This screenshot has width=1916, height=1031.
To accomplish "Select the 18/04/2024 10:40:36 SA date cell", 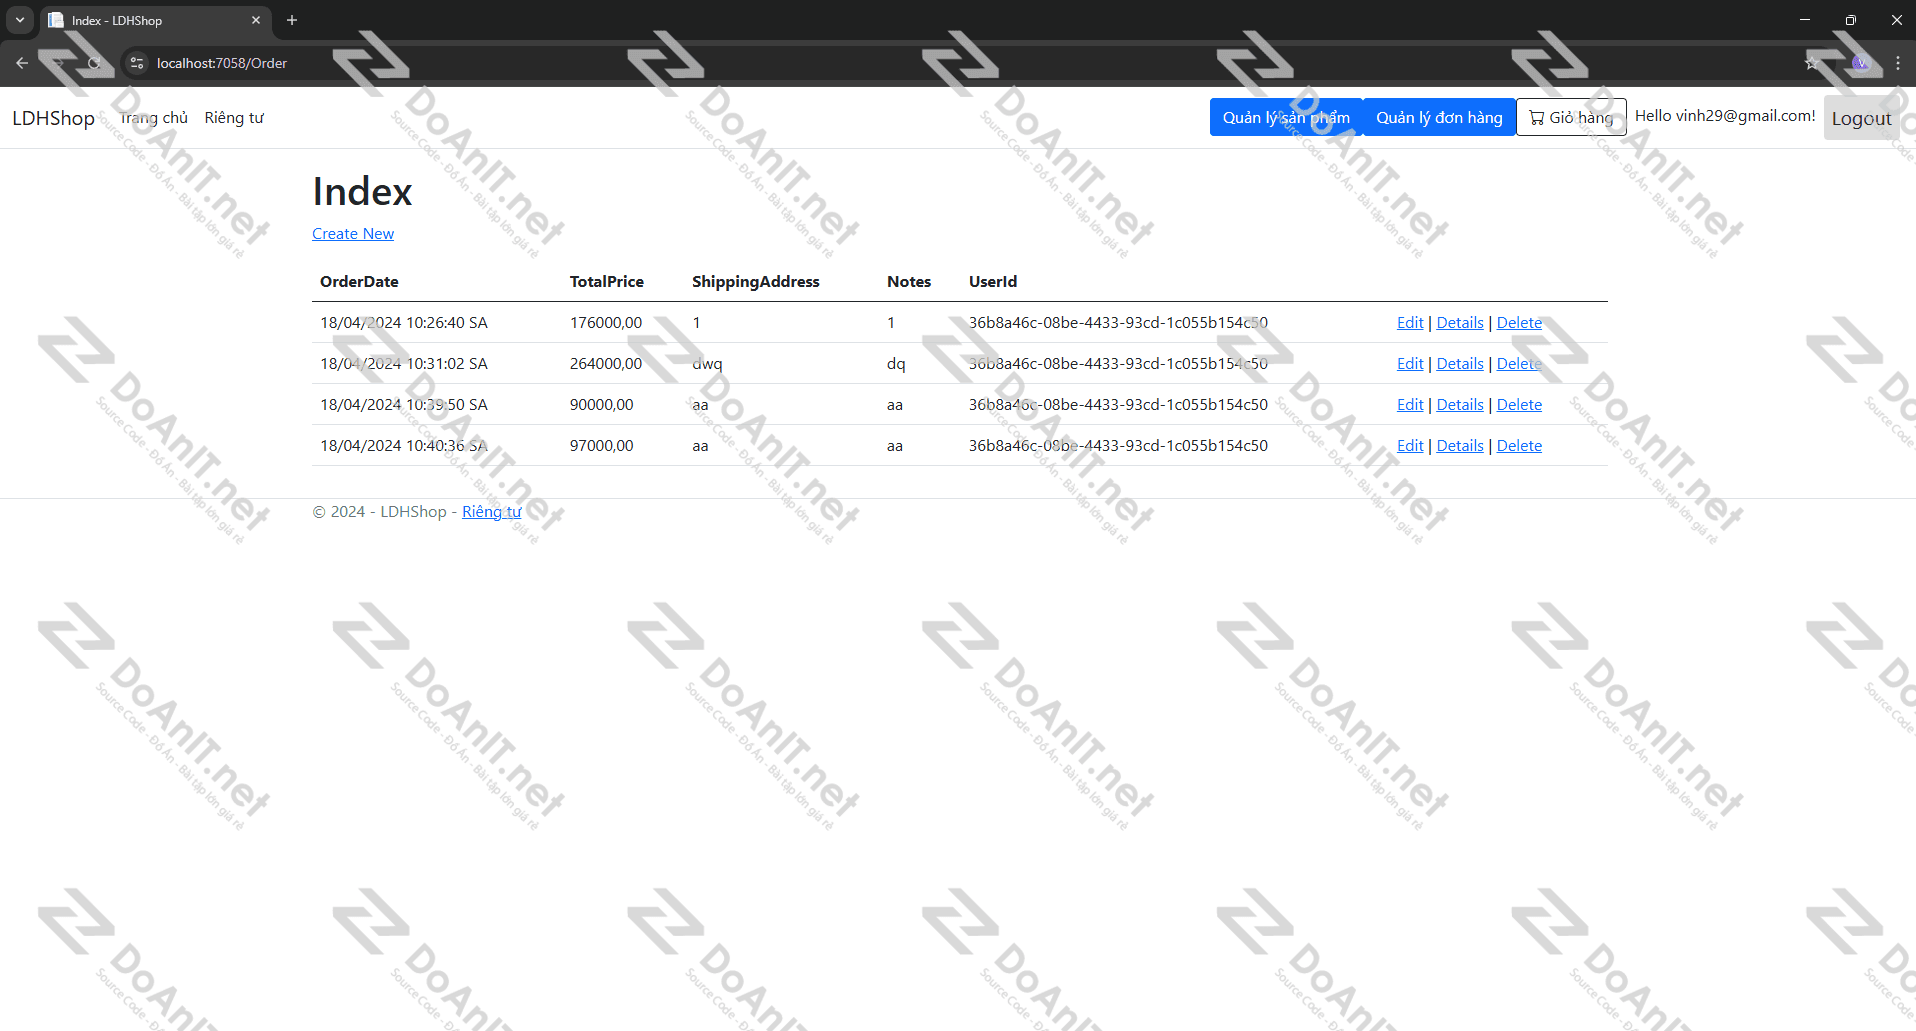I will (x=404, y=446).
